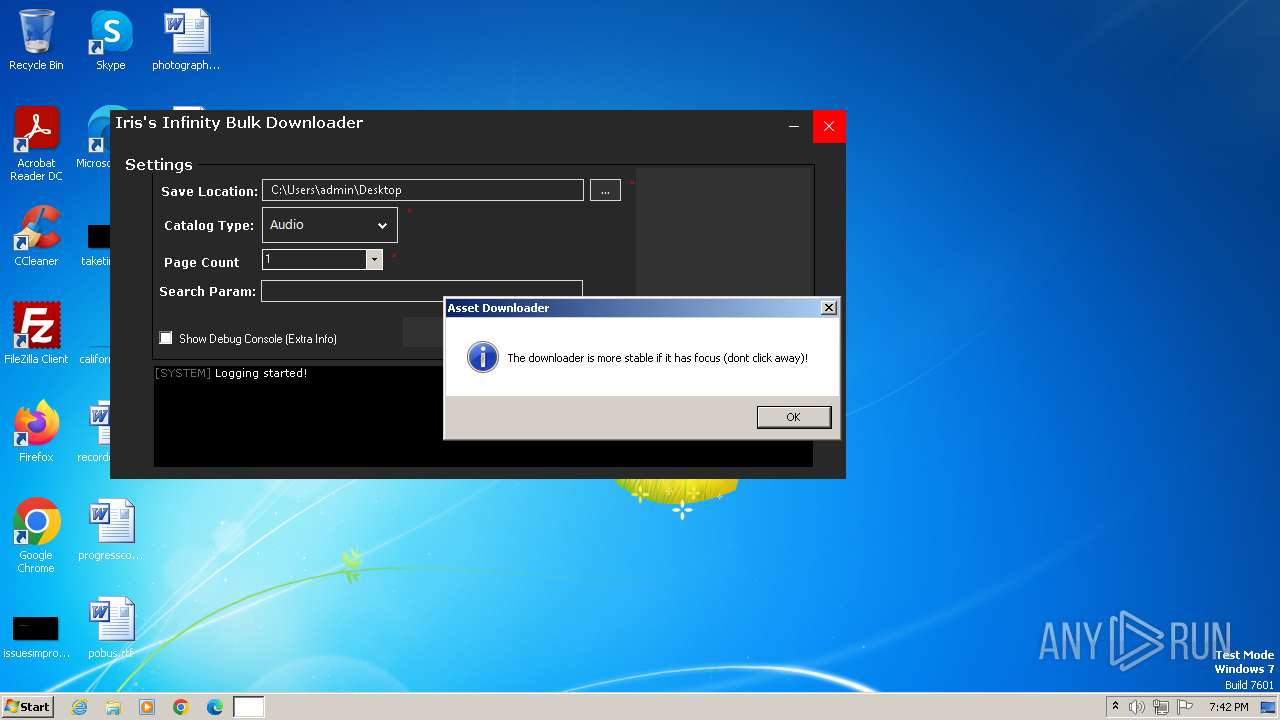
Task: Open Microsoft Edge from the taskbar
Action: [215, 707]
